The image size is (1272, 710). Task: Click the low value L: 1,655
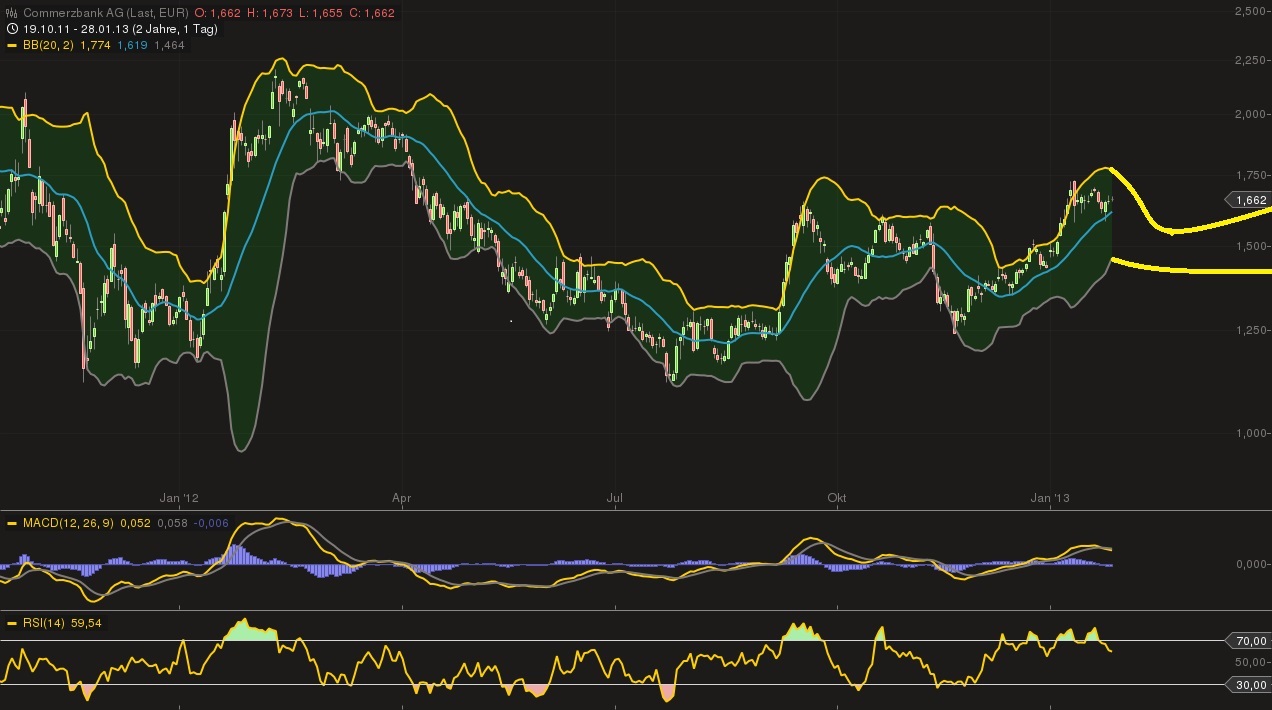click(322, 13)
